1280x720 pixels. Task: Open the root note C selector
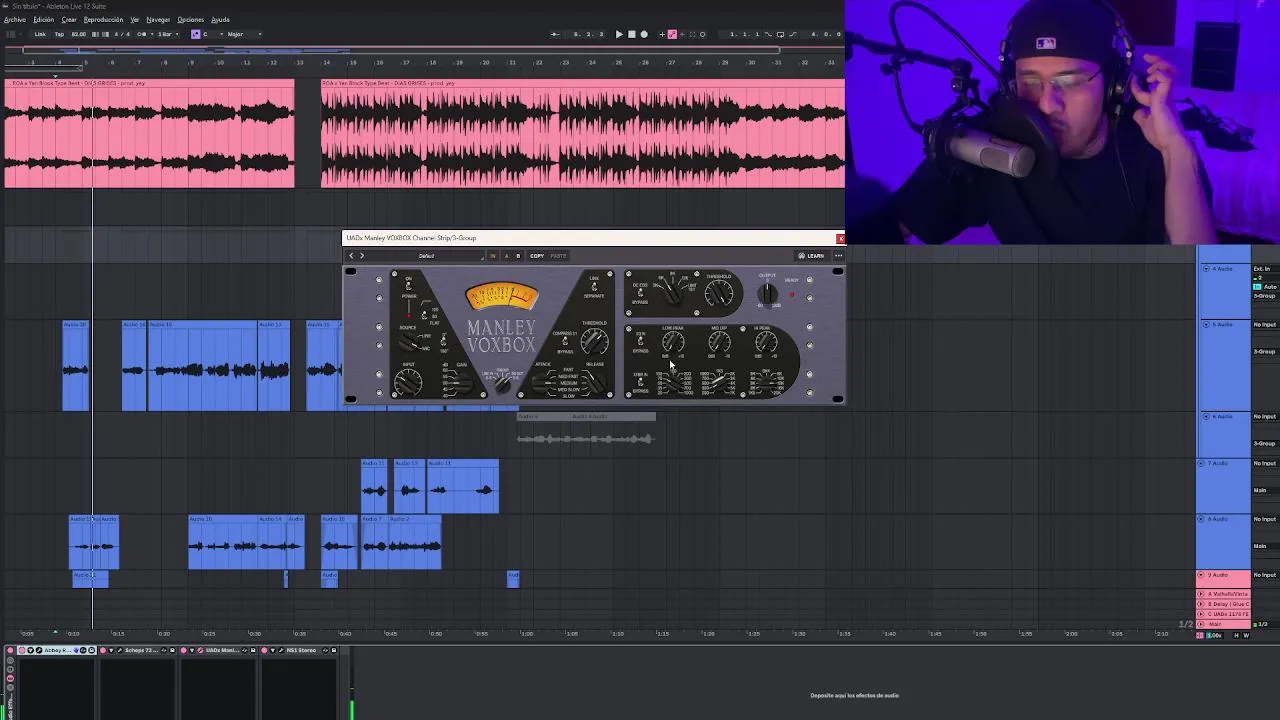[x=213, y=34]
